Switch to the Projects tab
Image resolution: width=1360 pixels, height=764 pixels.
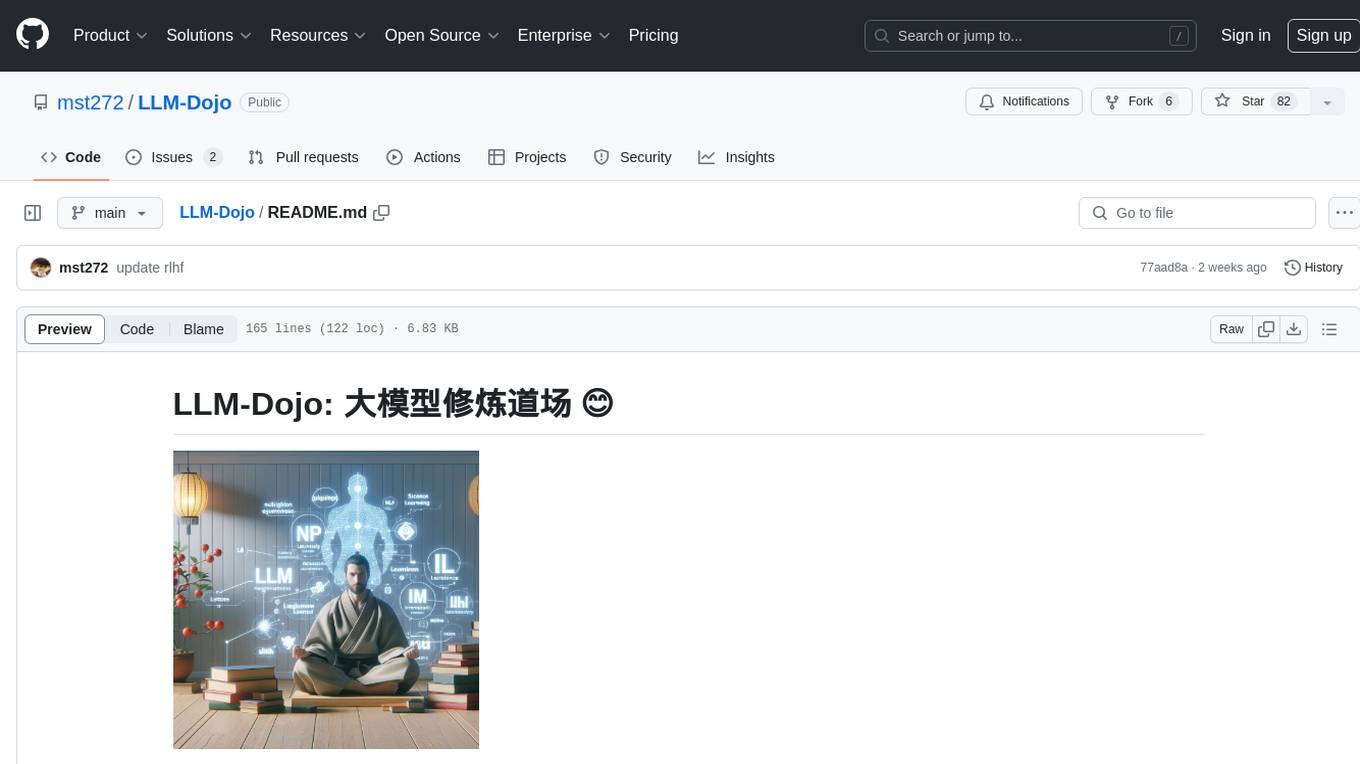527,157
